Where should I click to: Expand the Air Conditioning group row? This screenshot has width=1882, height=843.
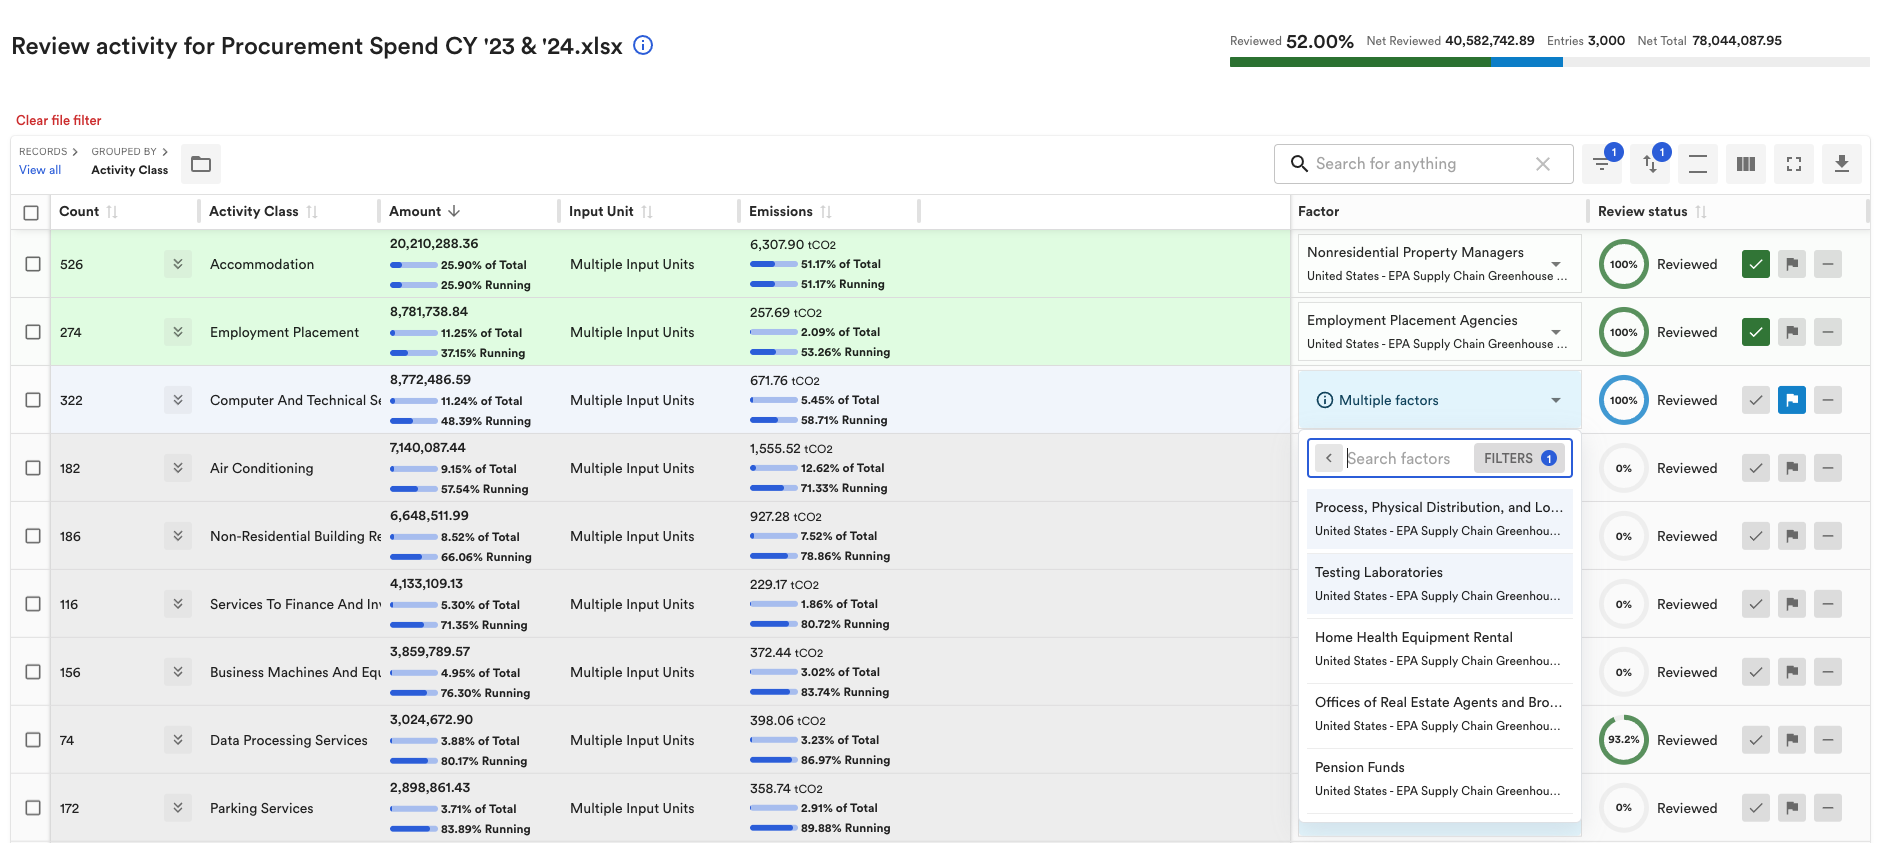tap(178, 468)
